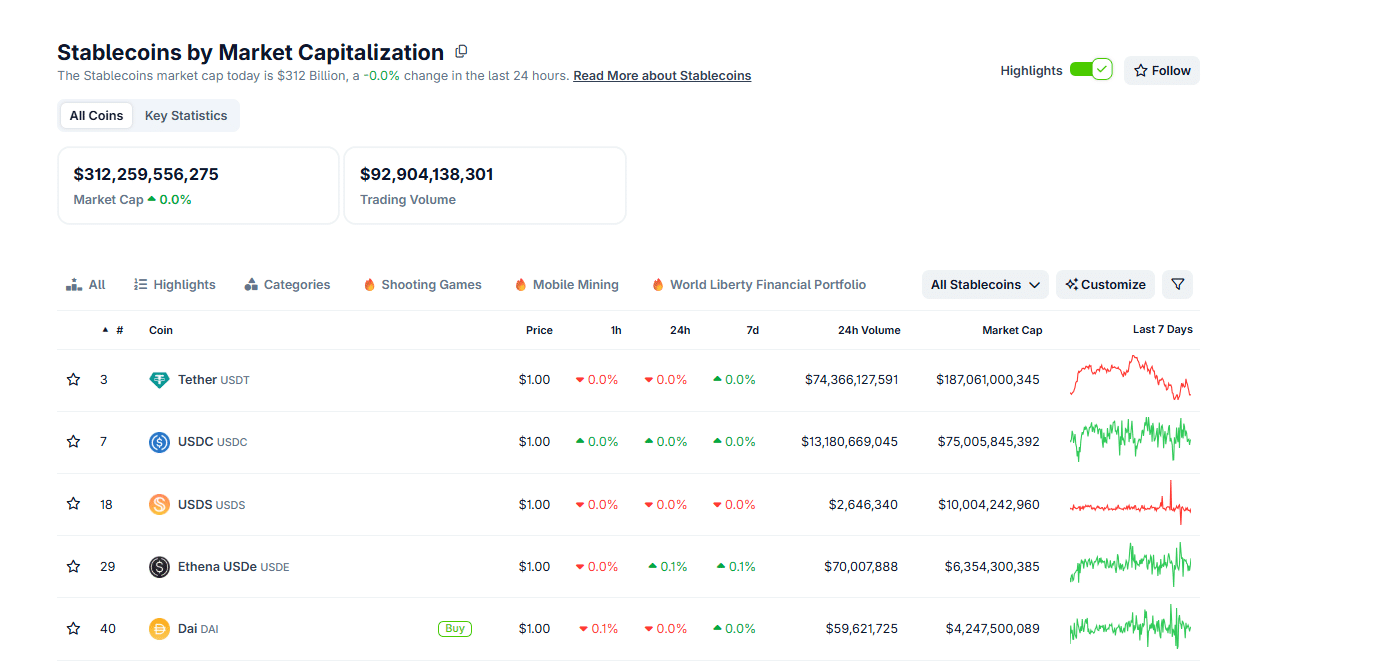Image resolution: width=1393 pixels, height=664 pixels.
Task: Click the USDS coin logo
Action: [x=160, y=504]
